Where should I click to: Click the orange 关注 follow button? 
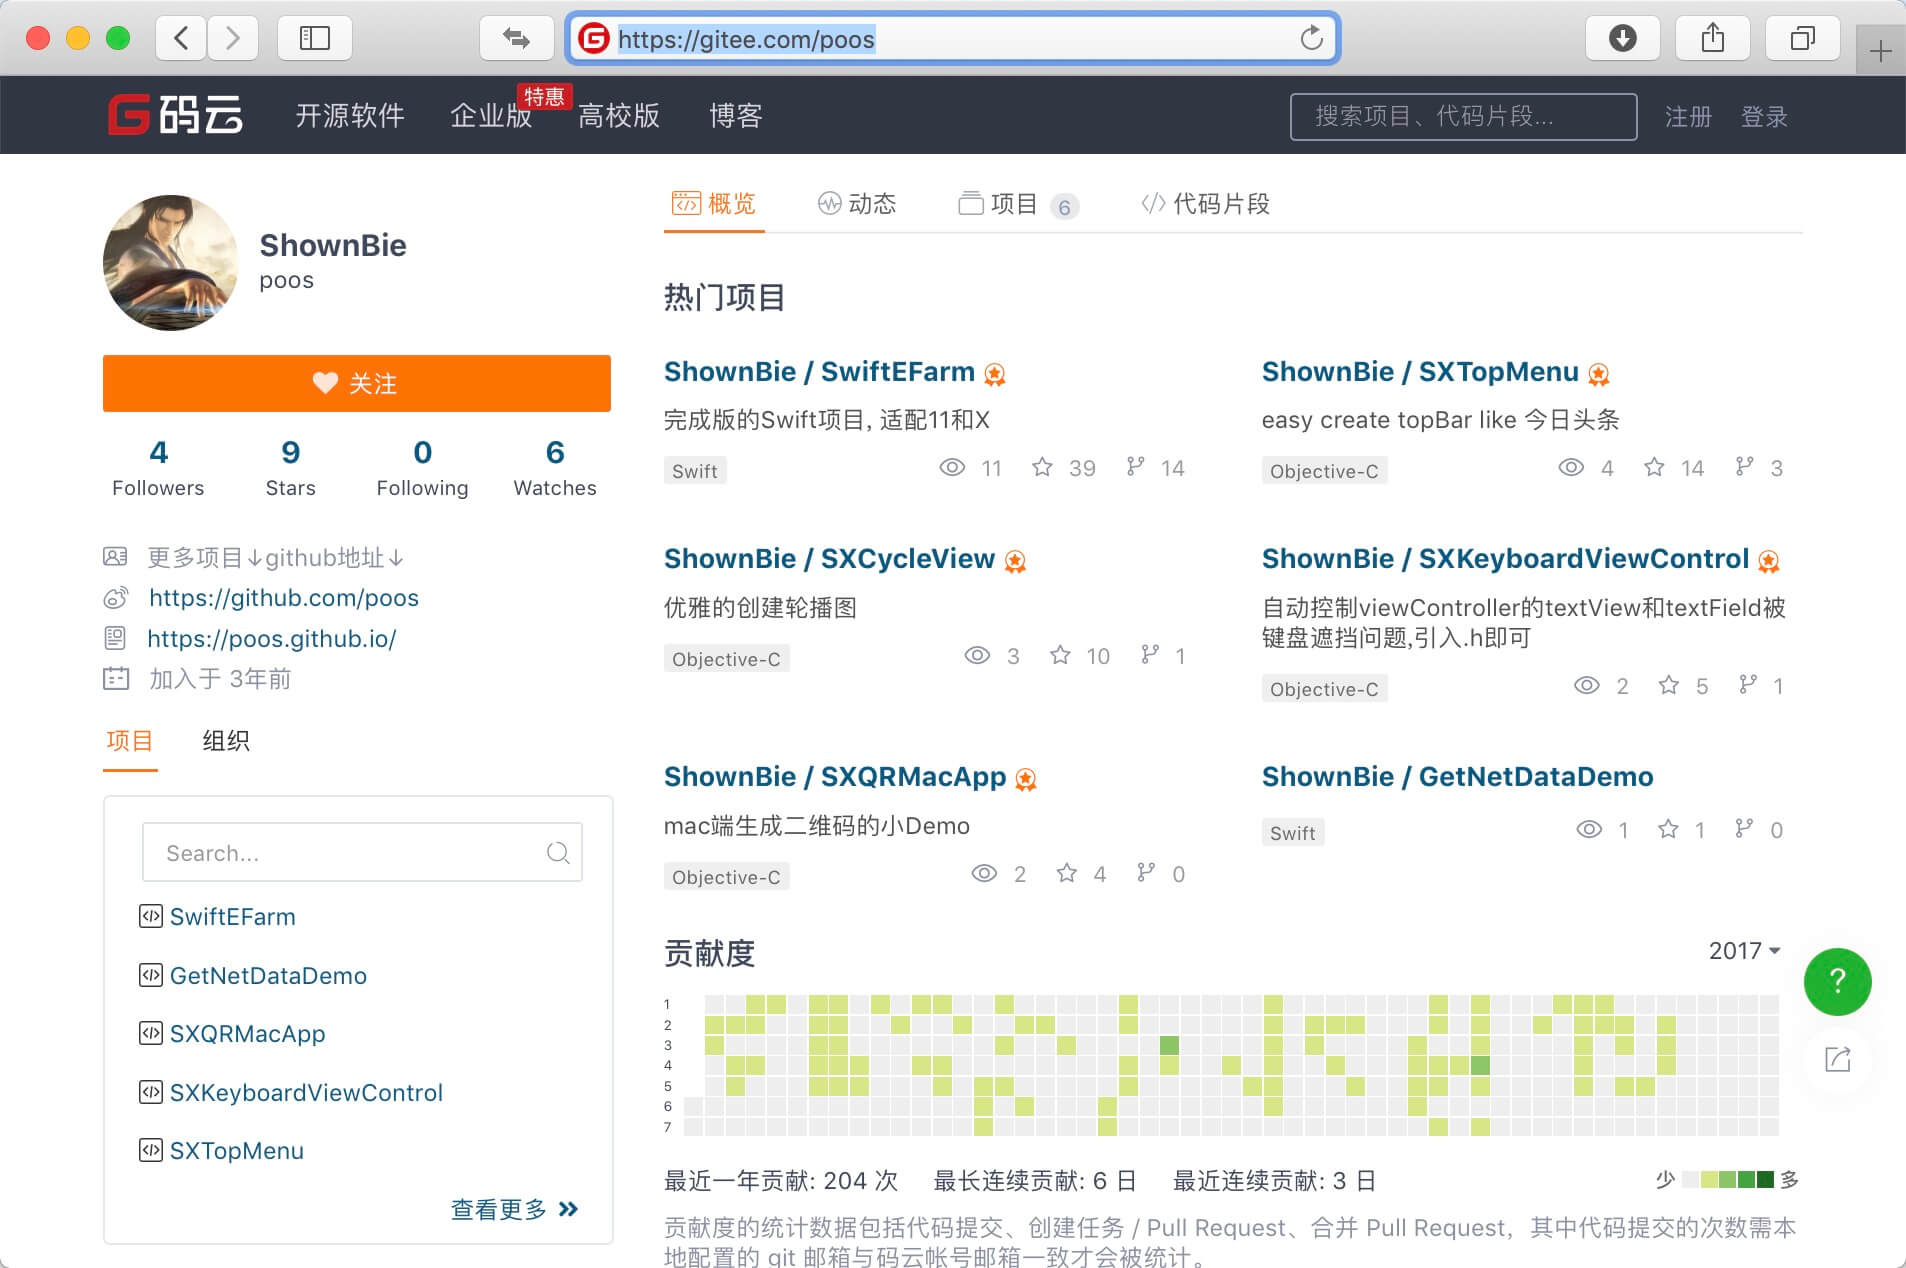[x=357, y=383]
